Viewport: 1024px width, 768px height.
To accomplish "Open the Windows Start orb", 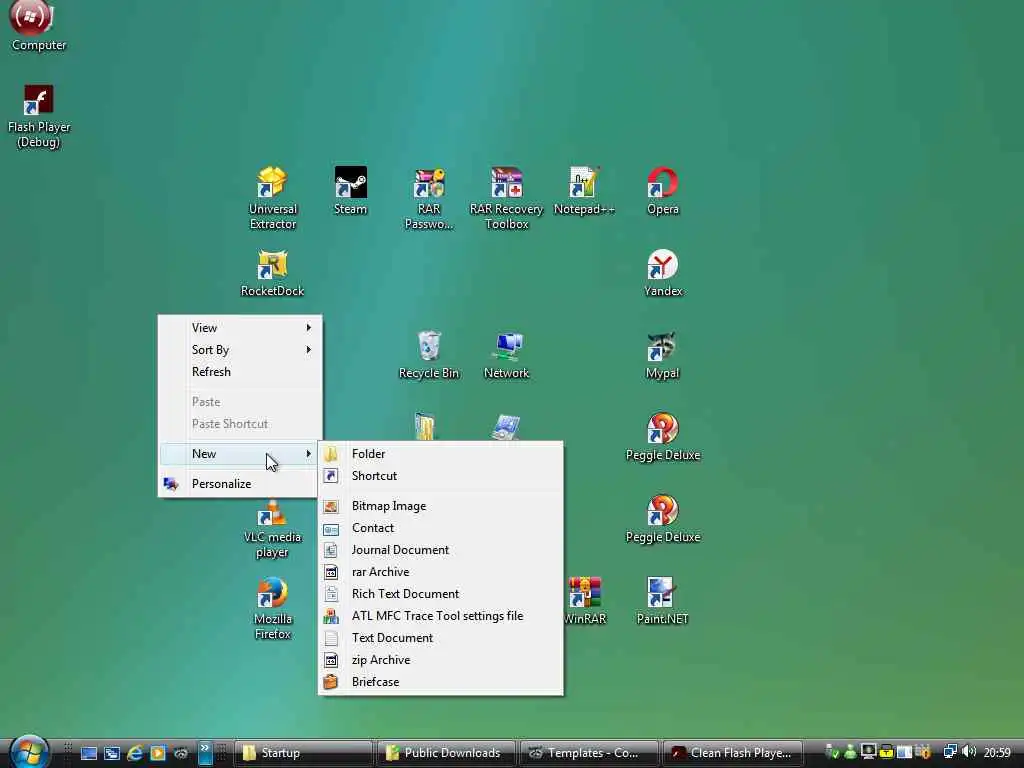I will point(29,752).
